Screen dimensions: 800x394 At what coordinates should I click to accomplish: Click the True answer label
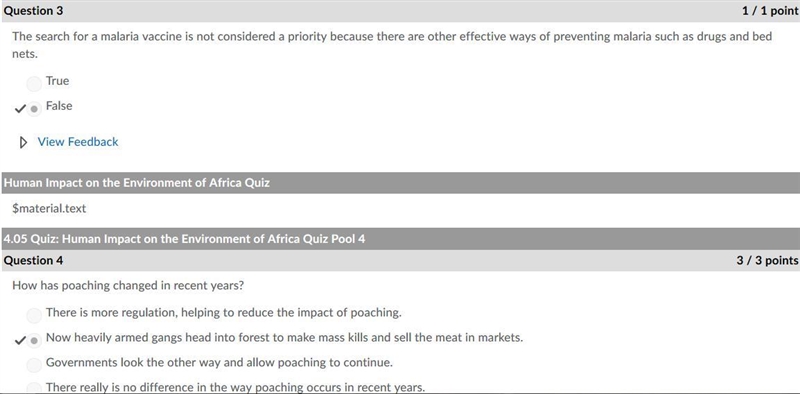(x=57, y=81)
